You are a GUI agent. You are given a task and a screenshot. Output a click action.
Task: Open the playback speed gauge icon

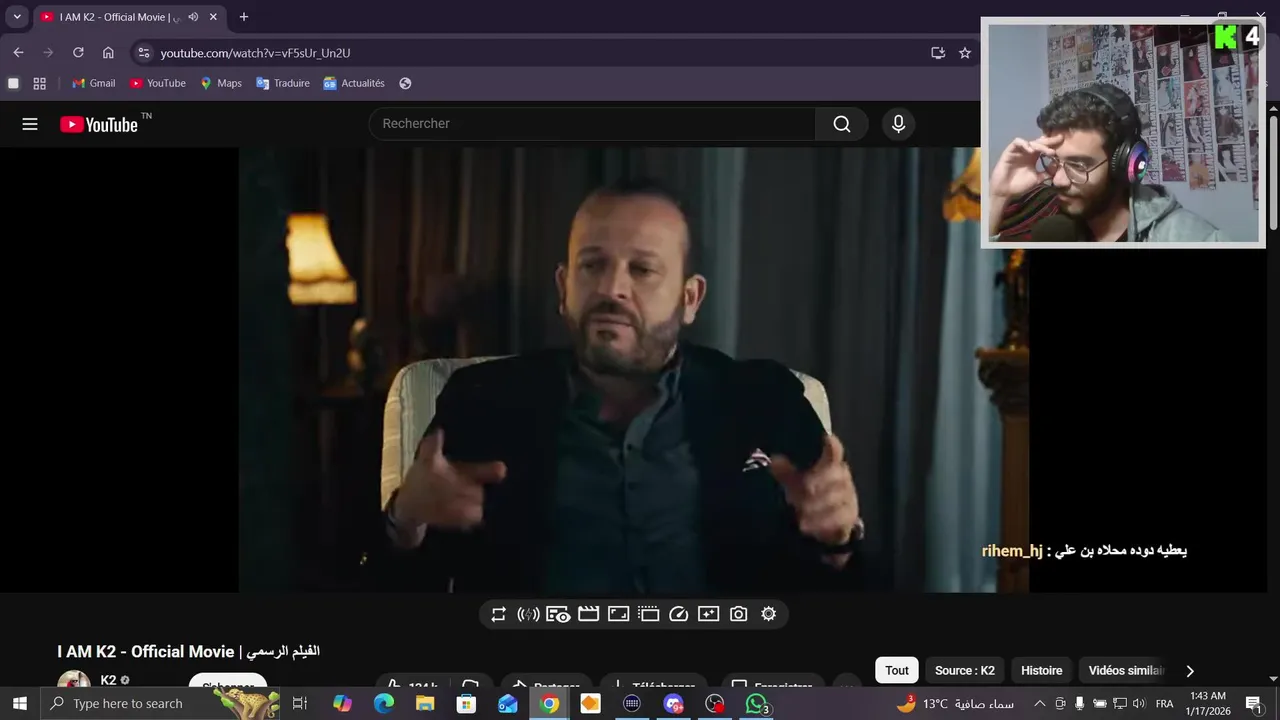point(678,614)
